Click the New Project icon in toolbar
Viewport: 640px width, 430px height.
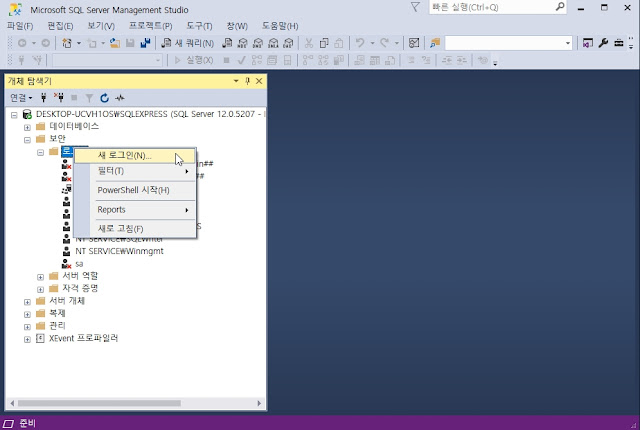[67, 43]
